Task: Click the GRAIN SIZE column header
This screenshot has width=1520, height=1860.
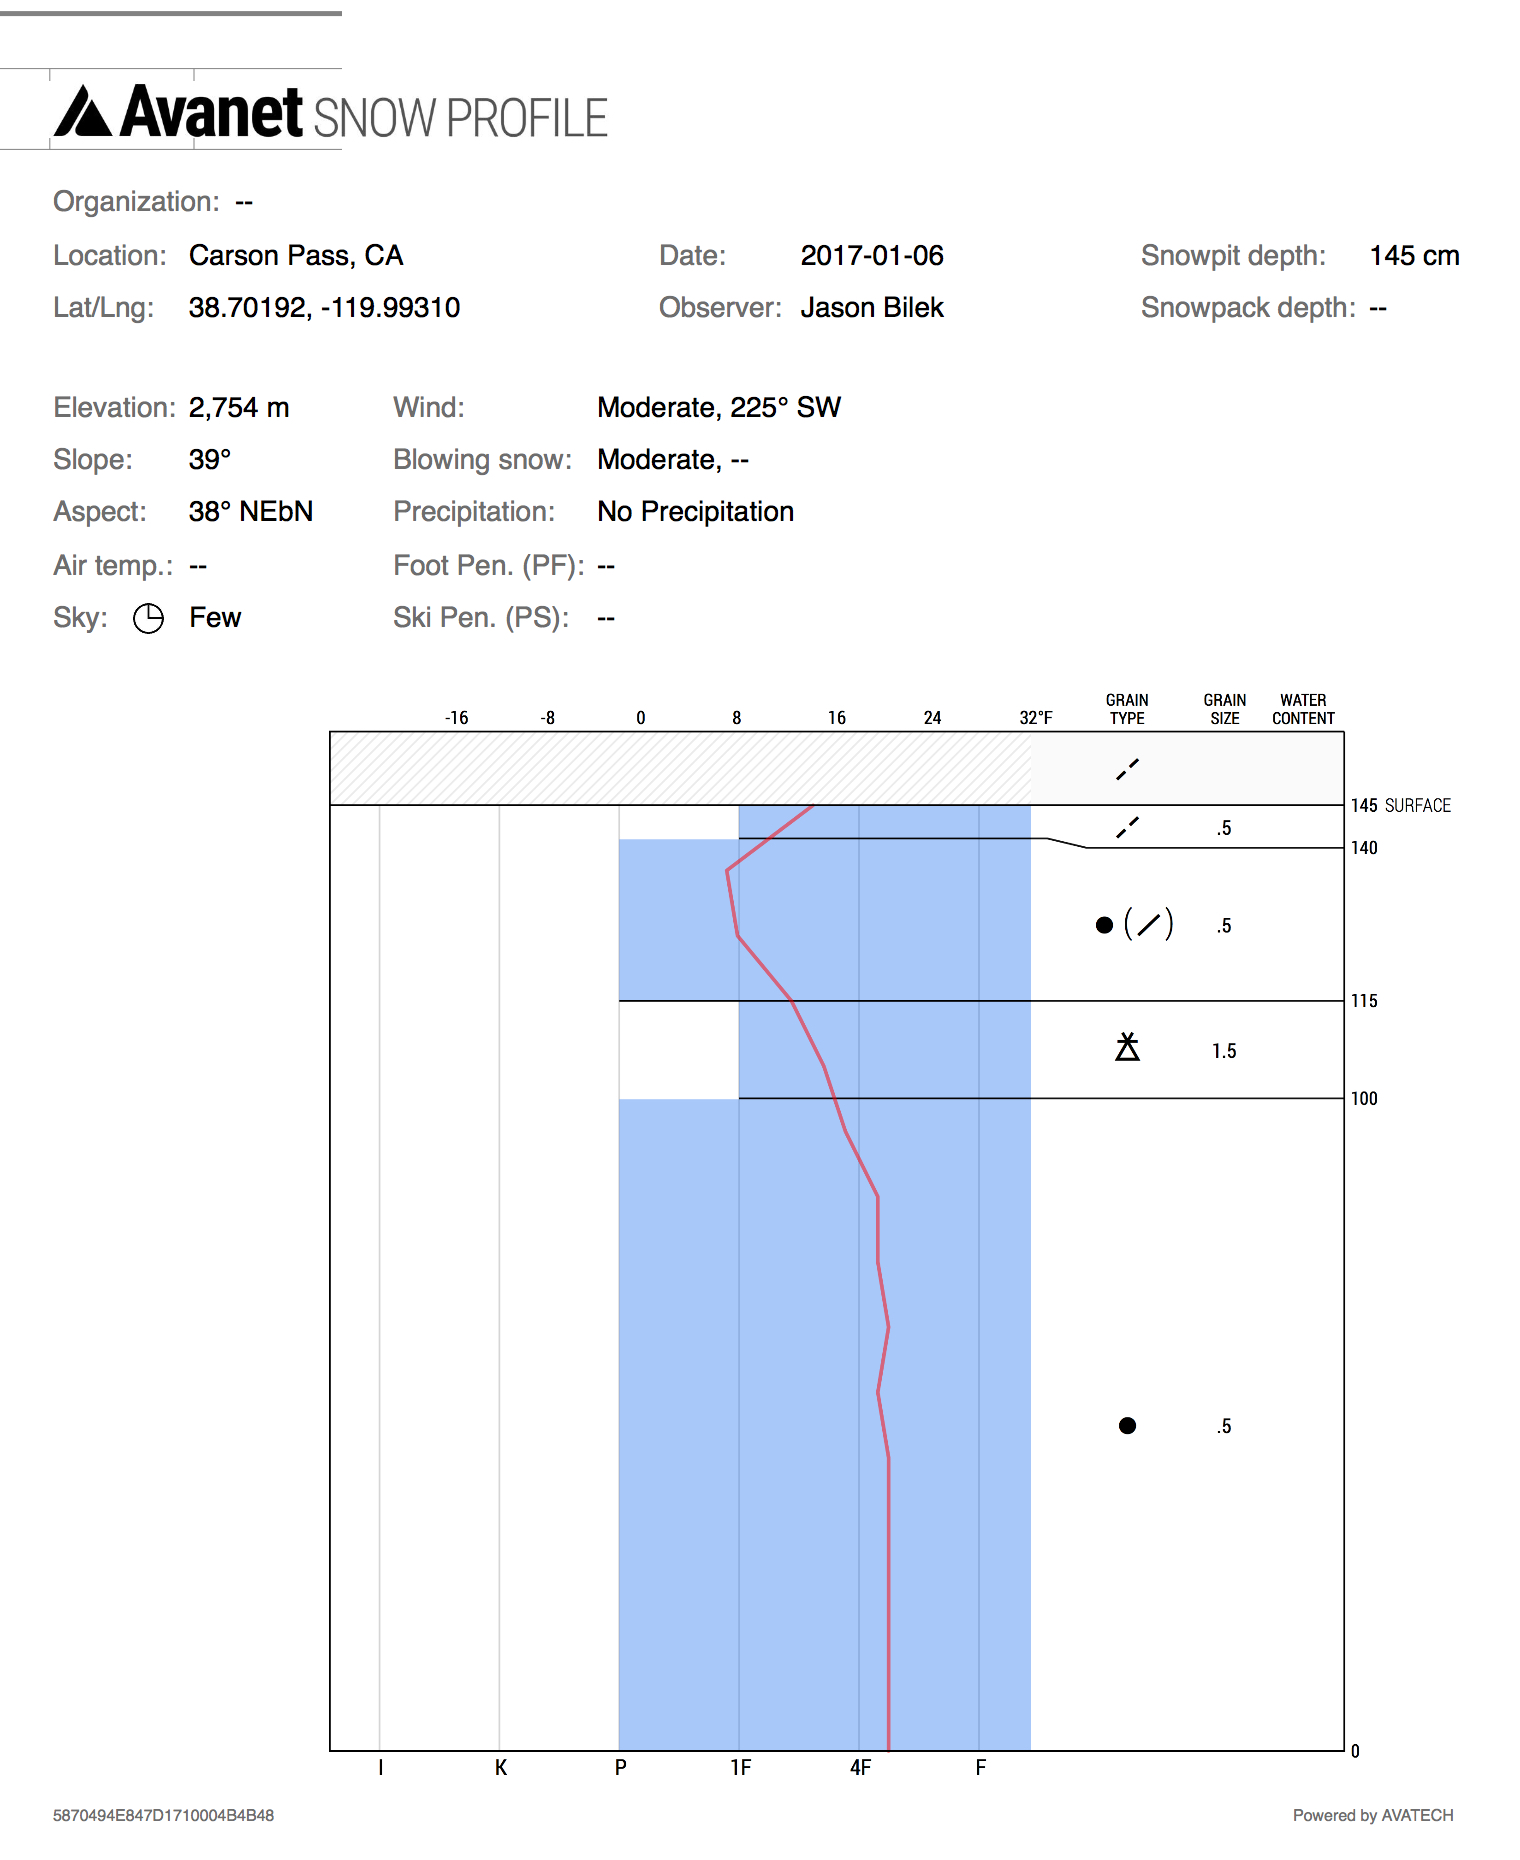Action: tap(1224, 709)
